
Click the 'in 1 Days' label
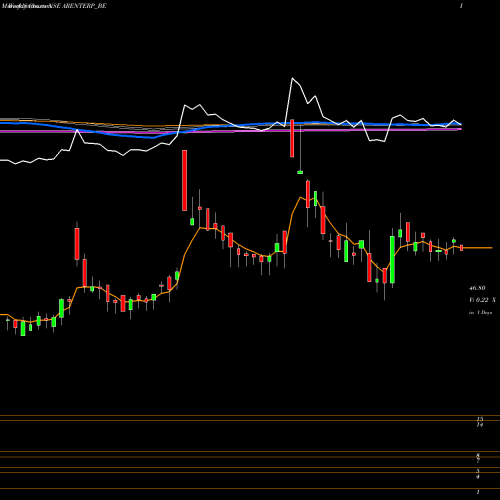pos(480,313)
